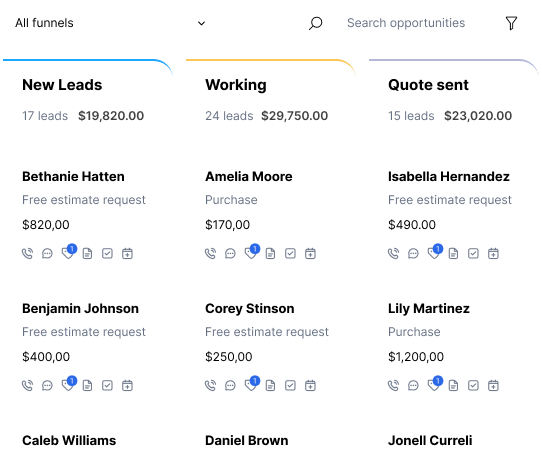
Task: Toggle task checkbox icon for Bethanie Hatten
Action: click(108, 254)
